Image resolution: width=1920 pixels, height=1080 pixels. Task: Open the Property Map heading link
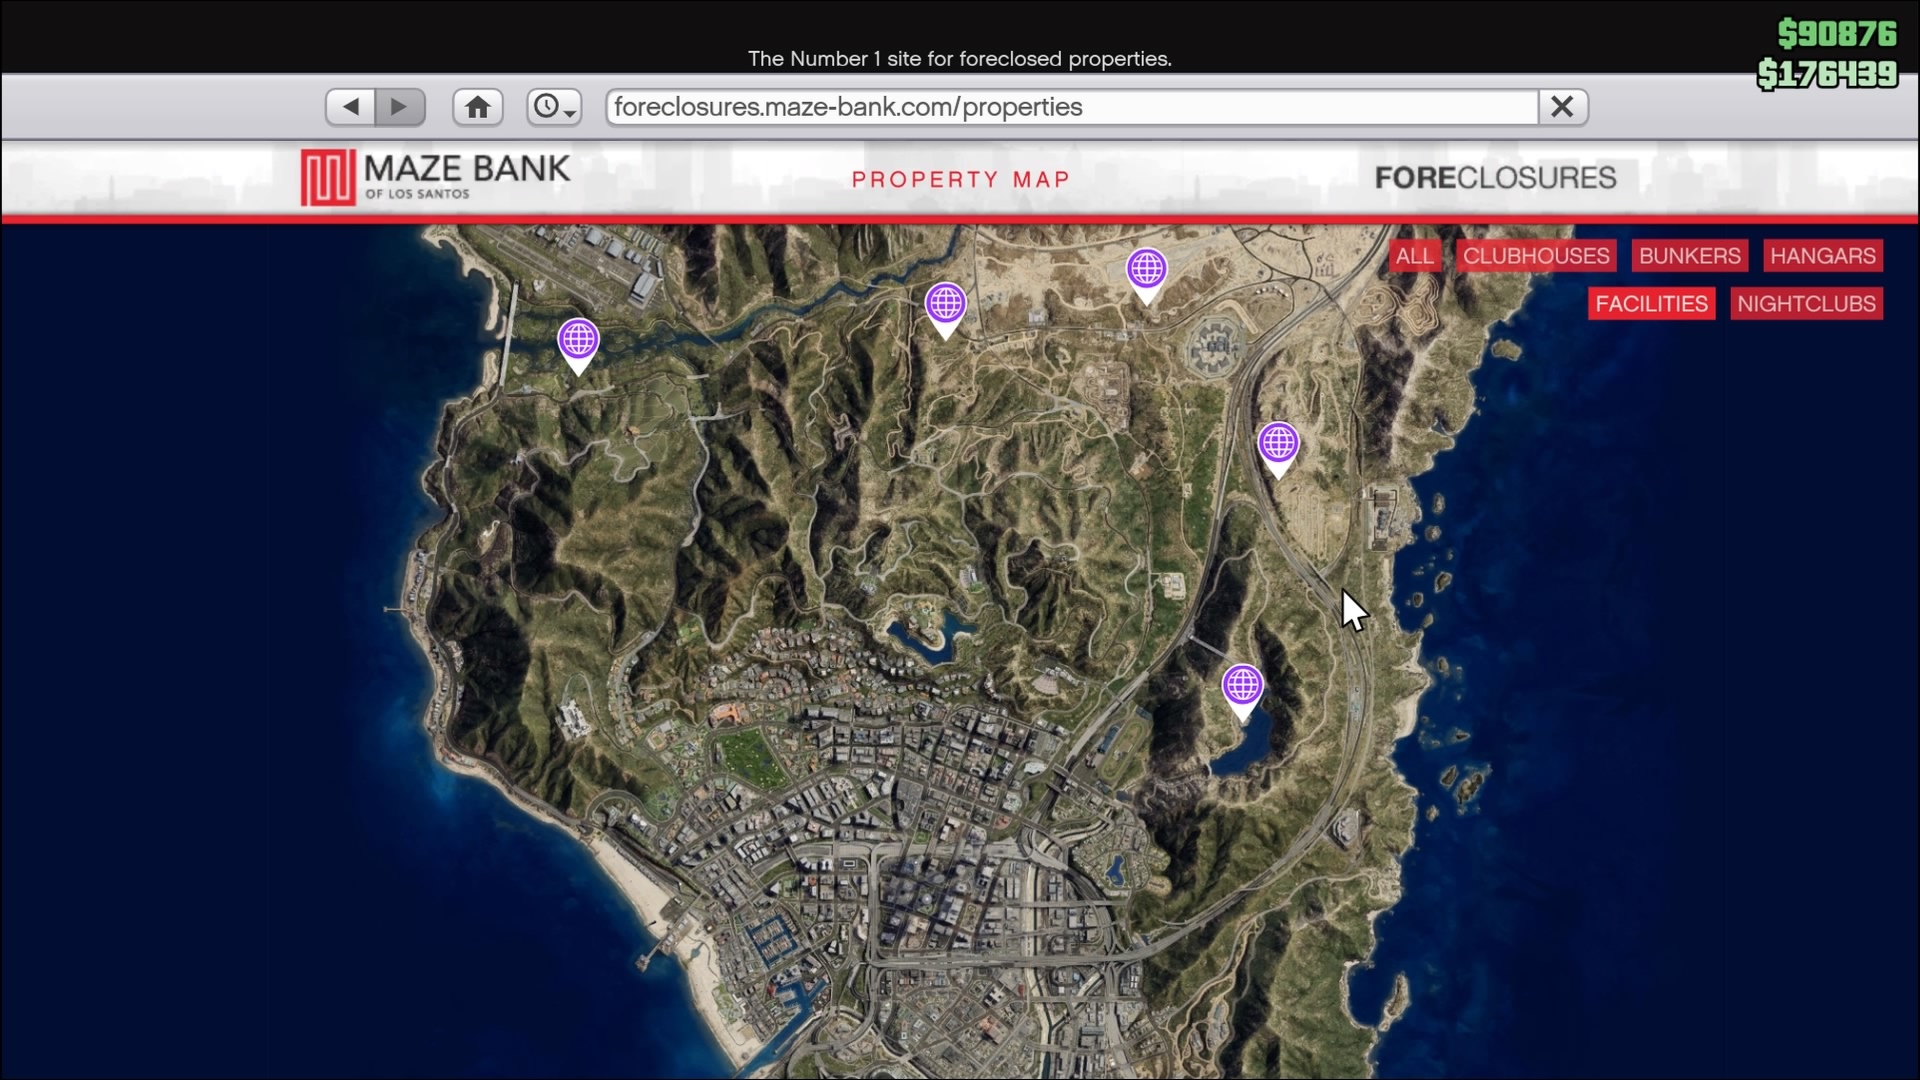pos(961,180)
